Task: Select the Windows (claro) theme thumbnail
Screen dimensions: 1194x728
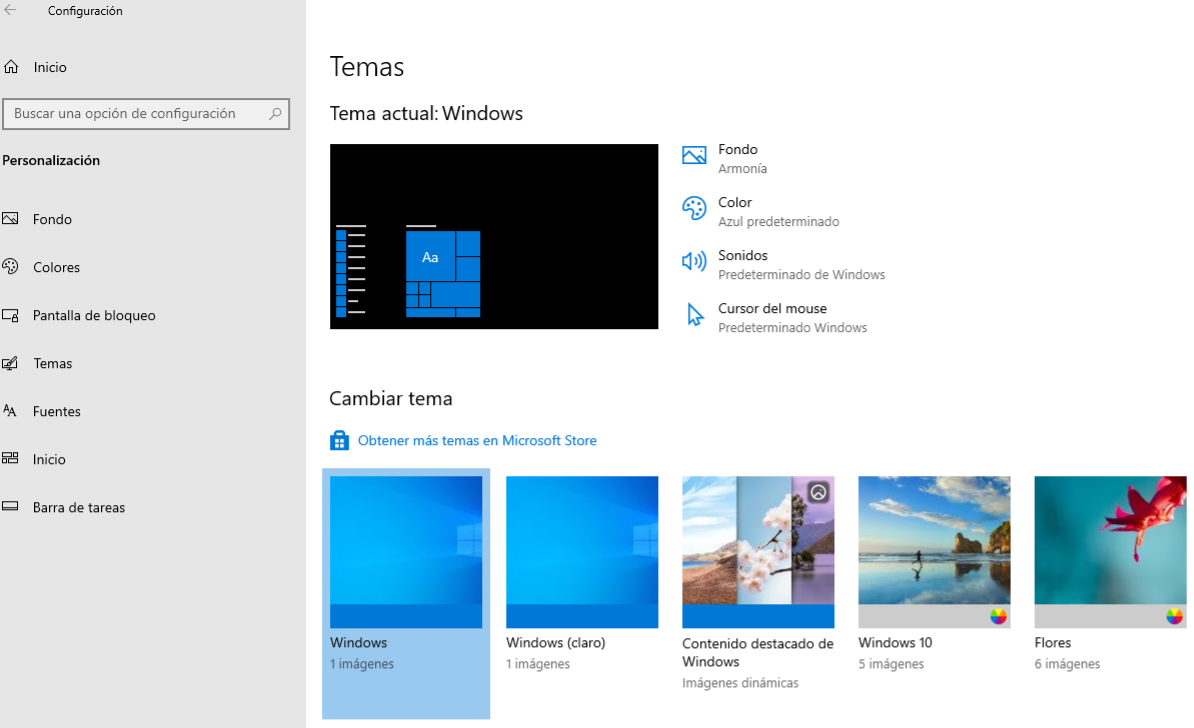Action: coord(582,552)
